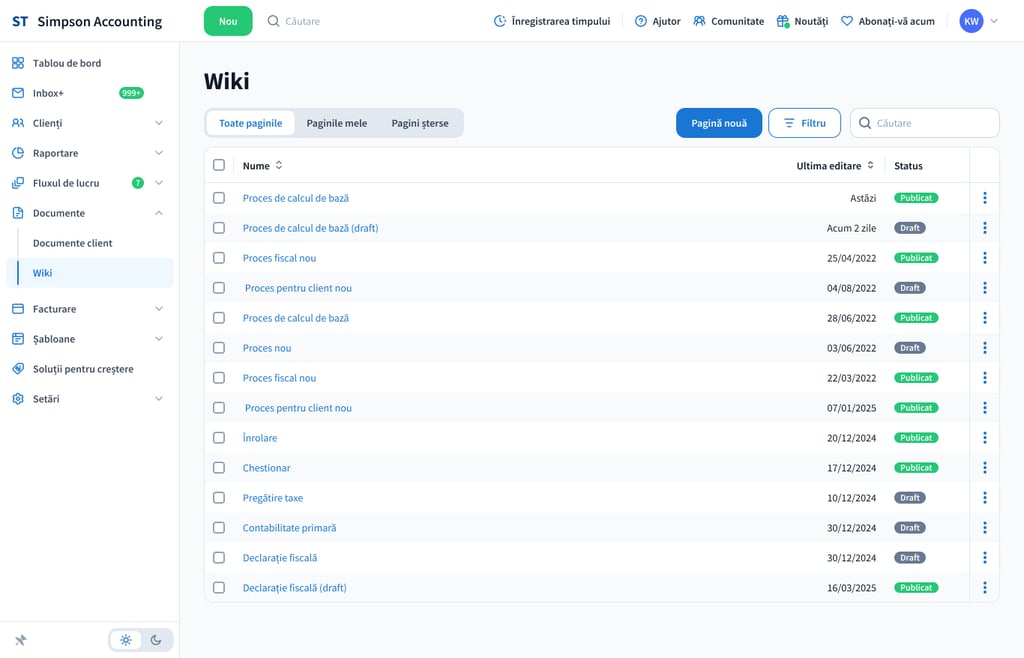Open the Inbox+ envelope icon

pyautogui.click(x=18, y=93)
